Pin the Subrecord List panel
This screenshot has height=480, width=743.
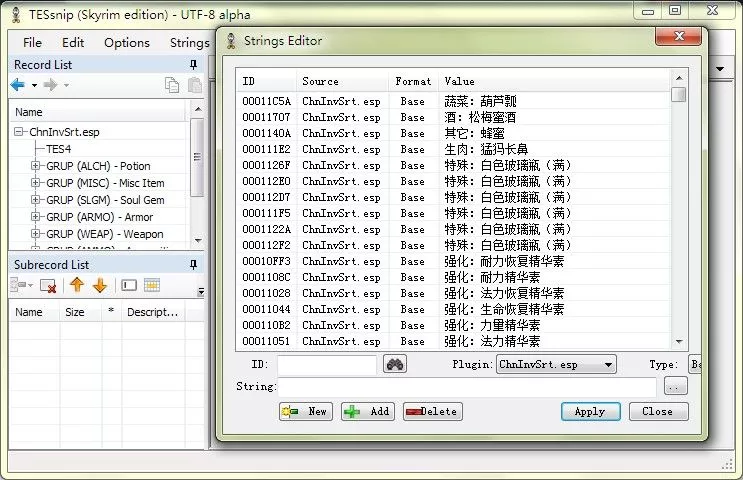(x=193, y=264)
